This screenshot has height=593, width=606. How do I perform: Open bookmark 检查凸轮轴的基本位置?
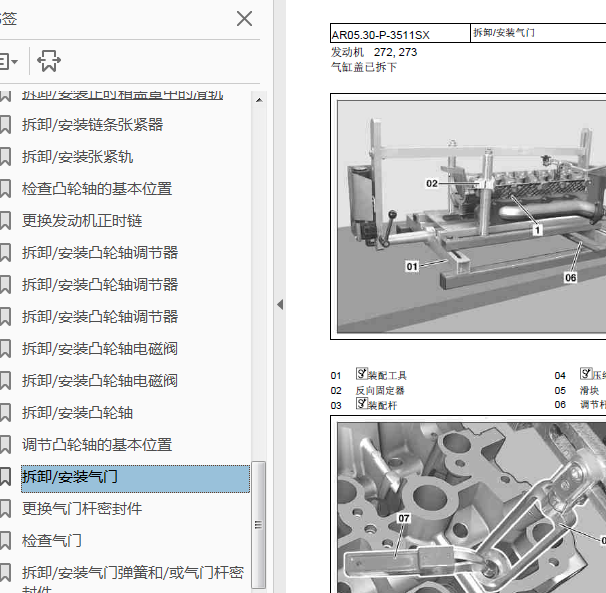(x=97, y=189)
